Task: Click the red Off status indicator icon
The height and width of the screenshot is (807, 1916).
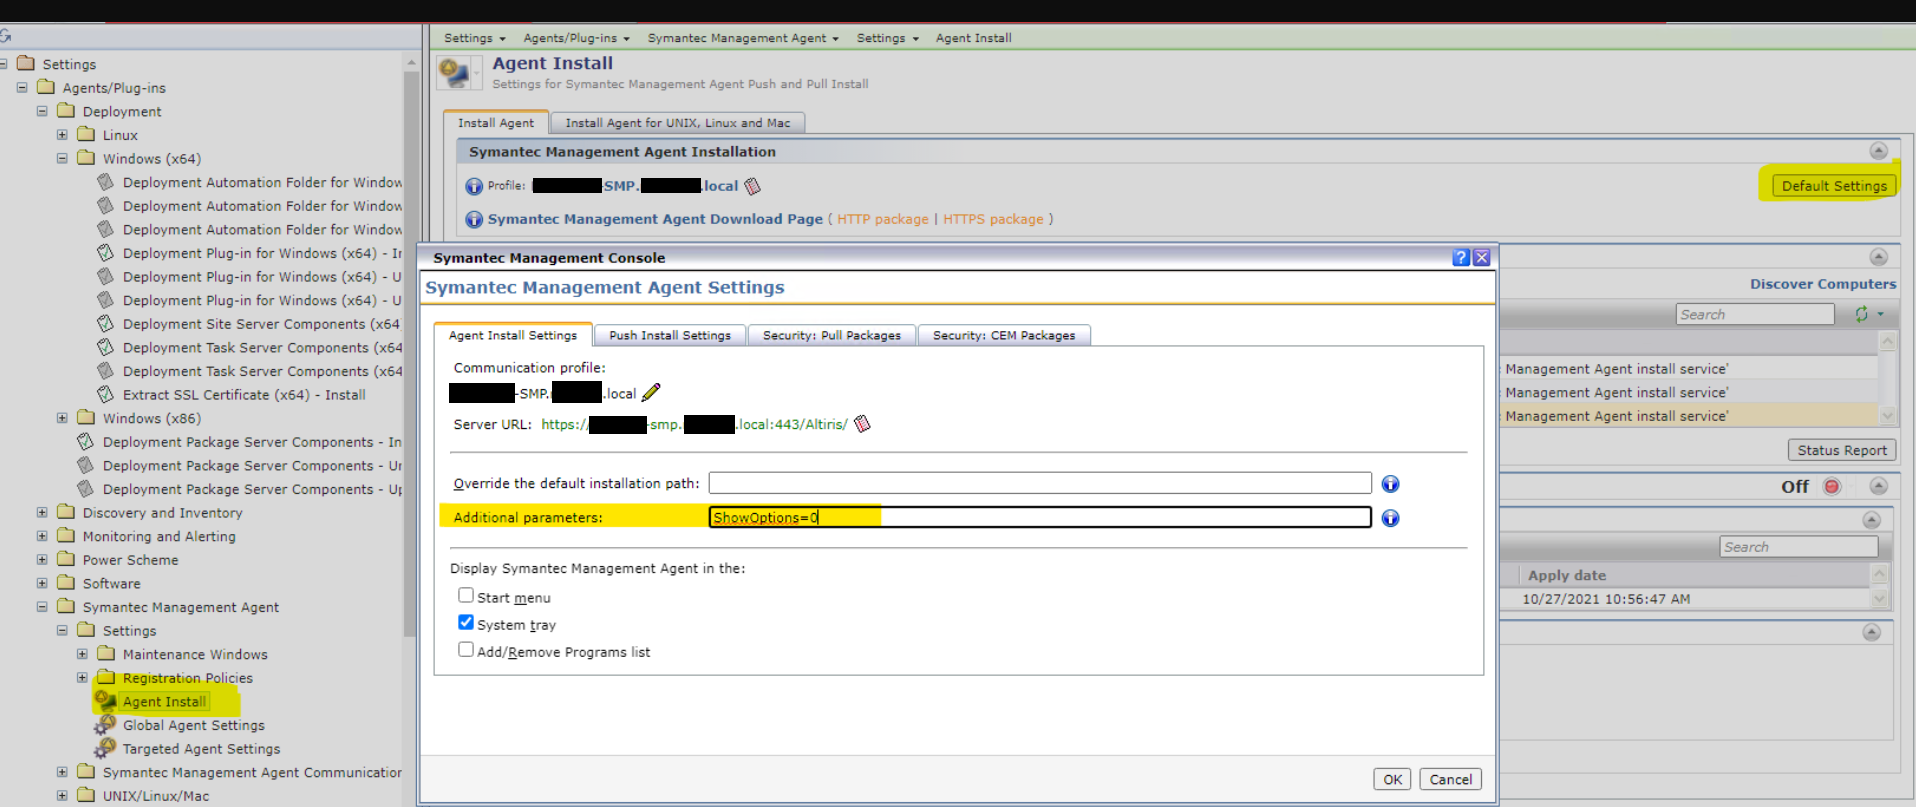Action: click(x=1832, y=486)
